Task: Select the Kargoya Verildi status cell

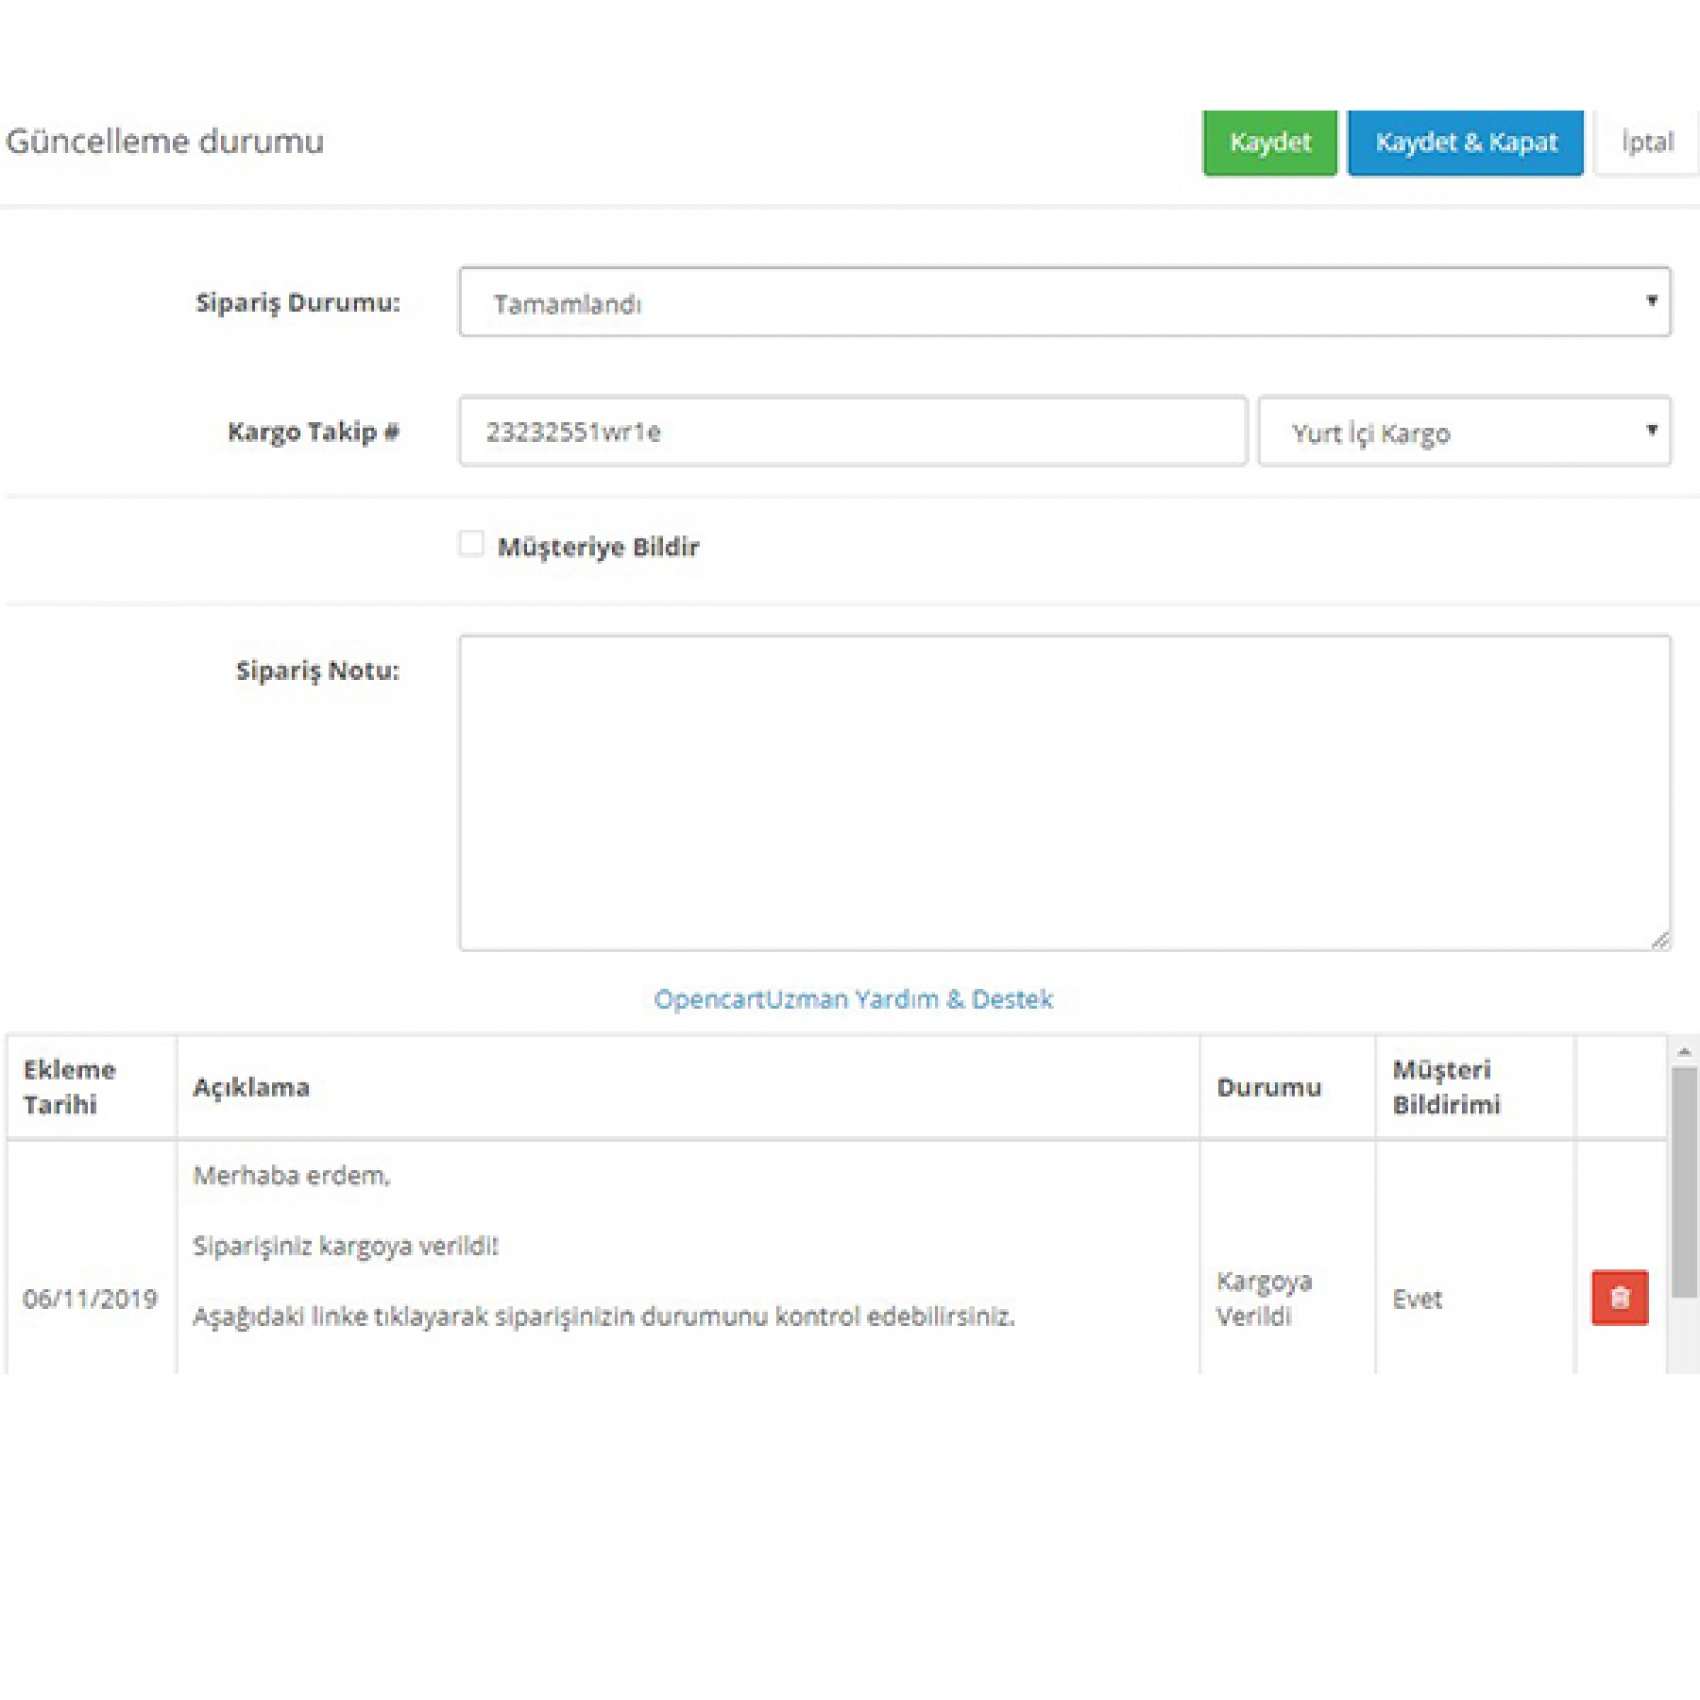Action: tap(1264, 1298)
